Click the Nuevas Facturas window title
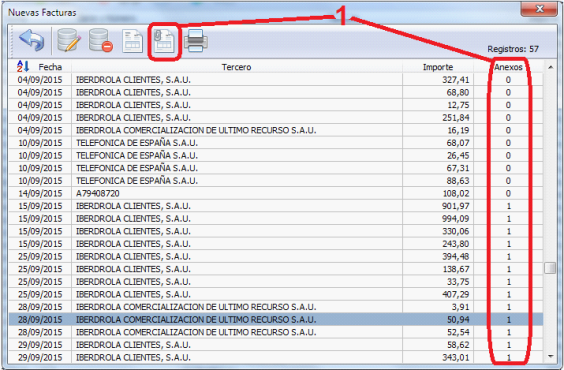Image resolution: width=564 pixels, height=370 pixels. [42, 13]
